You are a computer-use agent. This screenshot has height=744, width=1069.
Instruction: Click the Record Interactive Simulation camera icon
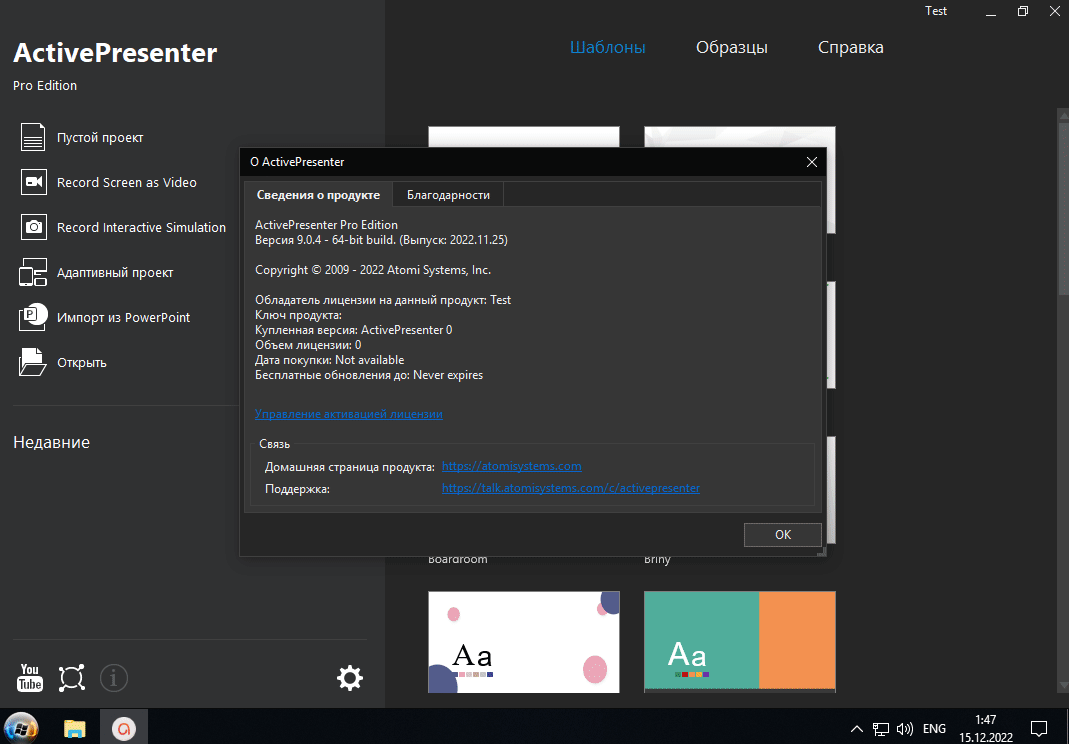coord(33,227)
